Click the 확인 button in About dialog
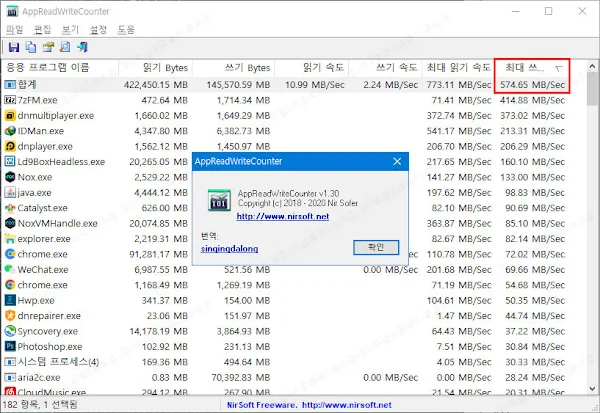The width and height of the screenshot is (600, 413). click(376, 247)
